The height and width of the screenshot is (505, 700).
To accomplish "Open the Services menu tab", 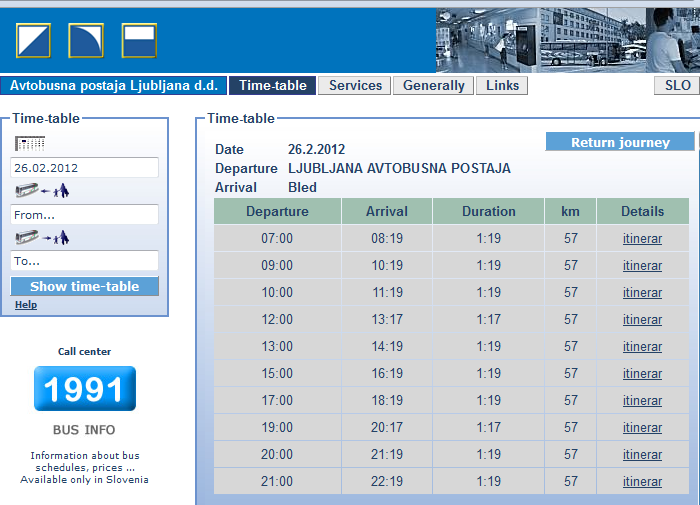I will coord(355,86).
